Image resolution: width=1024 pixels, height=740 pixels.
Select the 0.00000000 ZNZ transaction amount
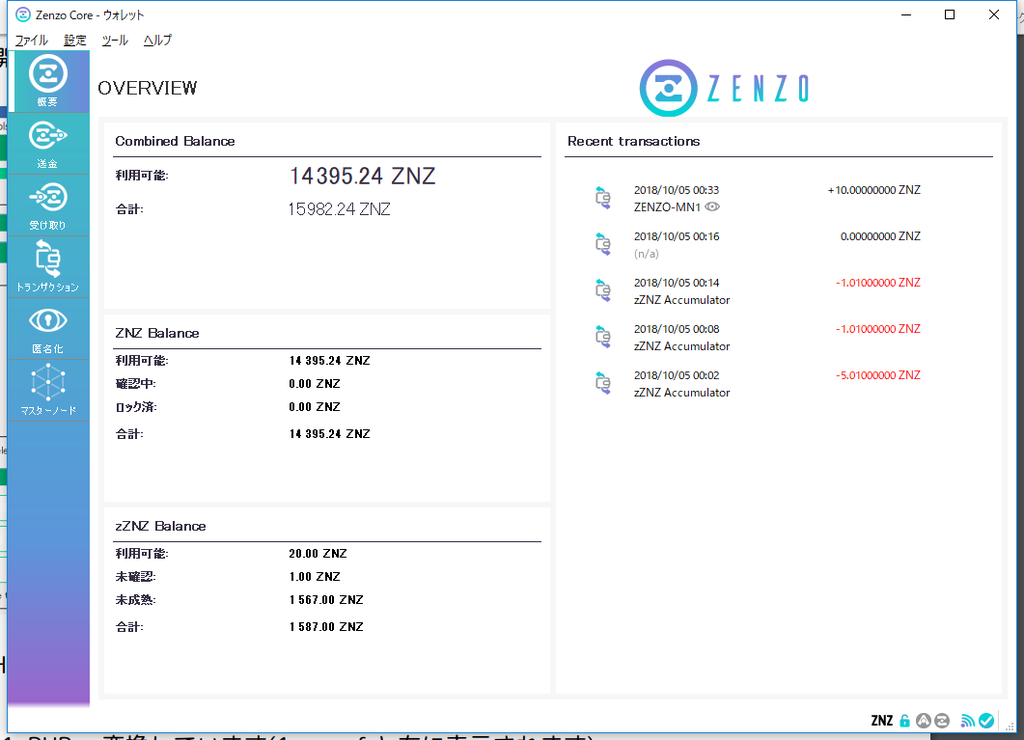pyautogui.click(x=880, y=236)
